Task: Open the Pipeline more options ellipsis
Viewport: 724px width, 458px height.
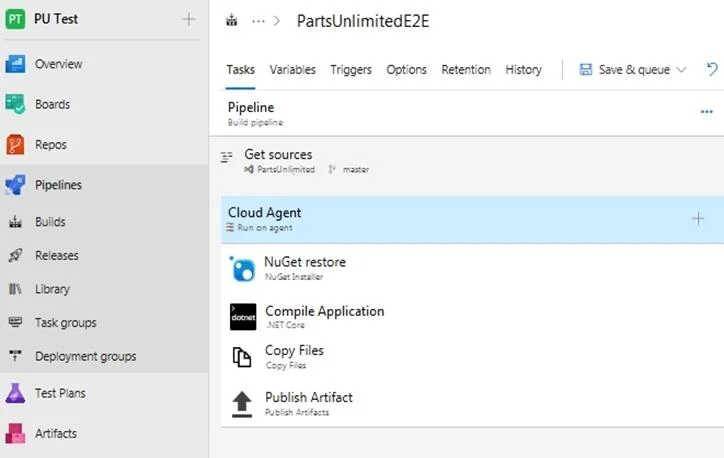Action: (706, 112)
